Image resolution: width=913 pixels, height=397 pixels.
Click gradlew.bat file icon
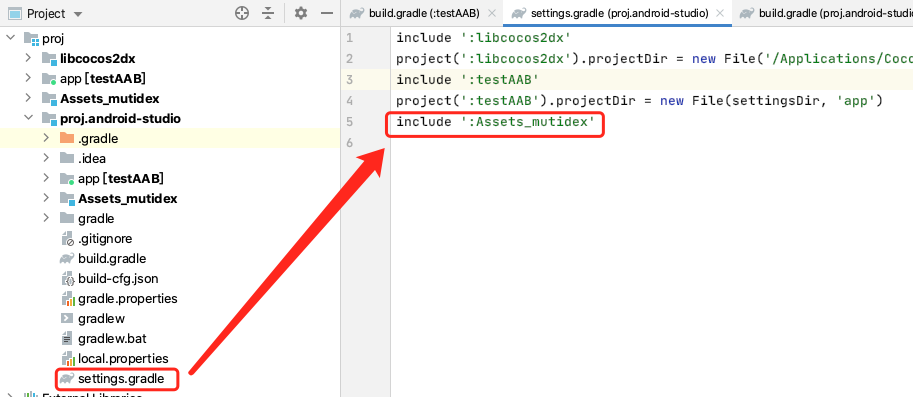coord(67,338)
